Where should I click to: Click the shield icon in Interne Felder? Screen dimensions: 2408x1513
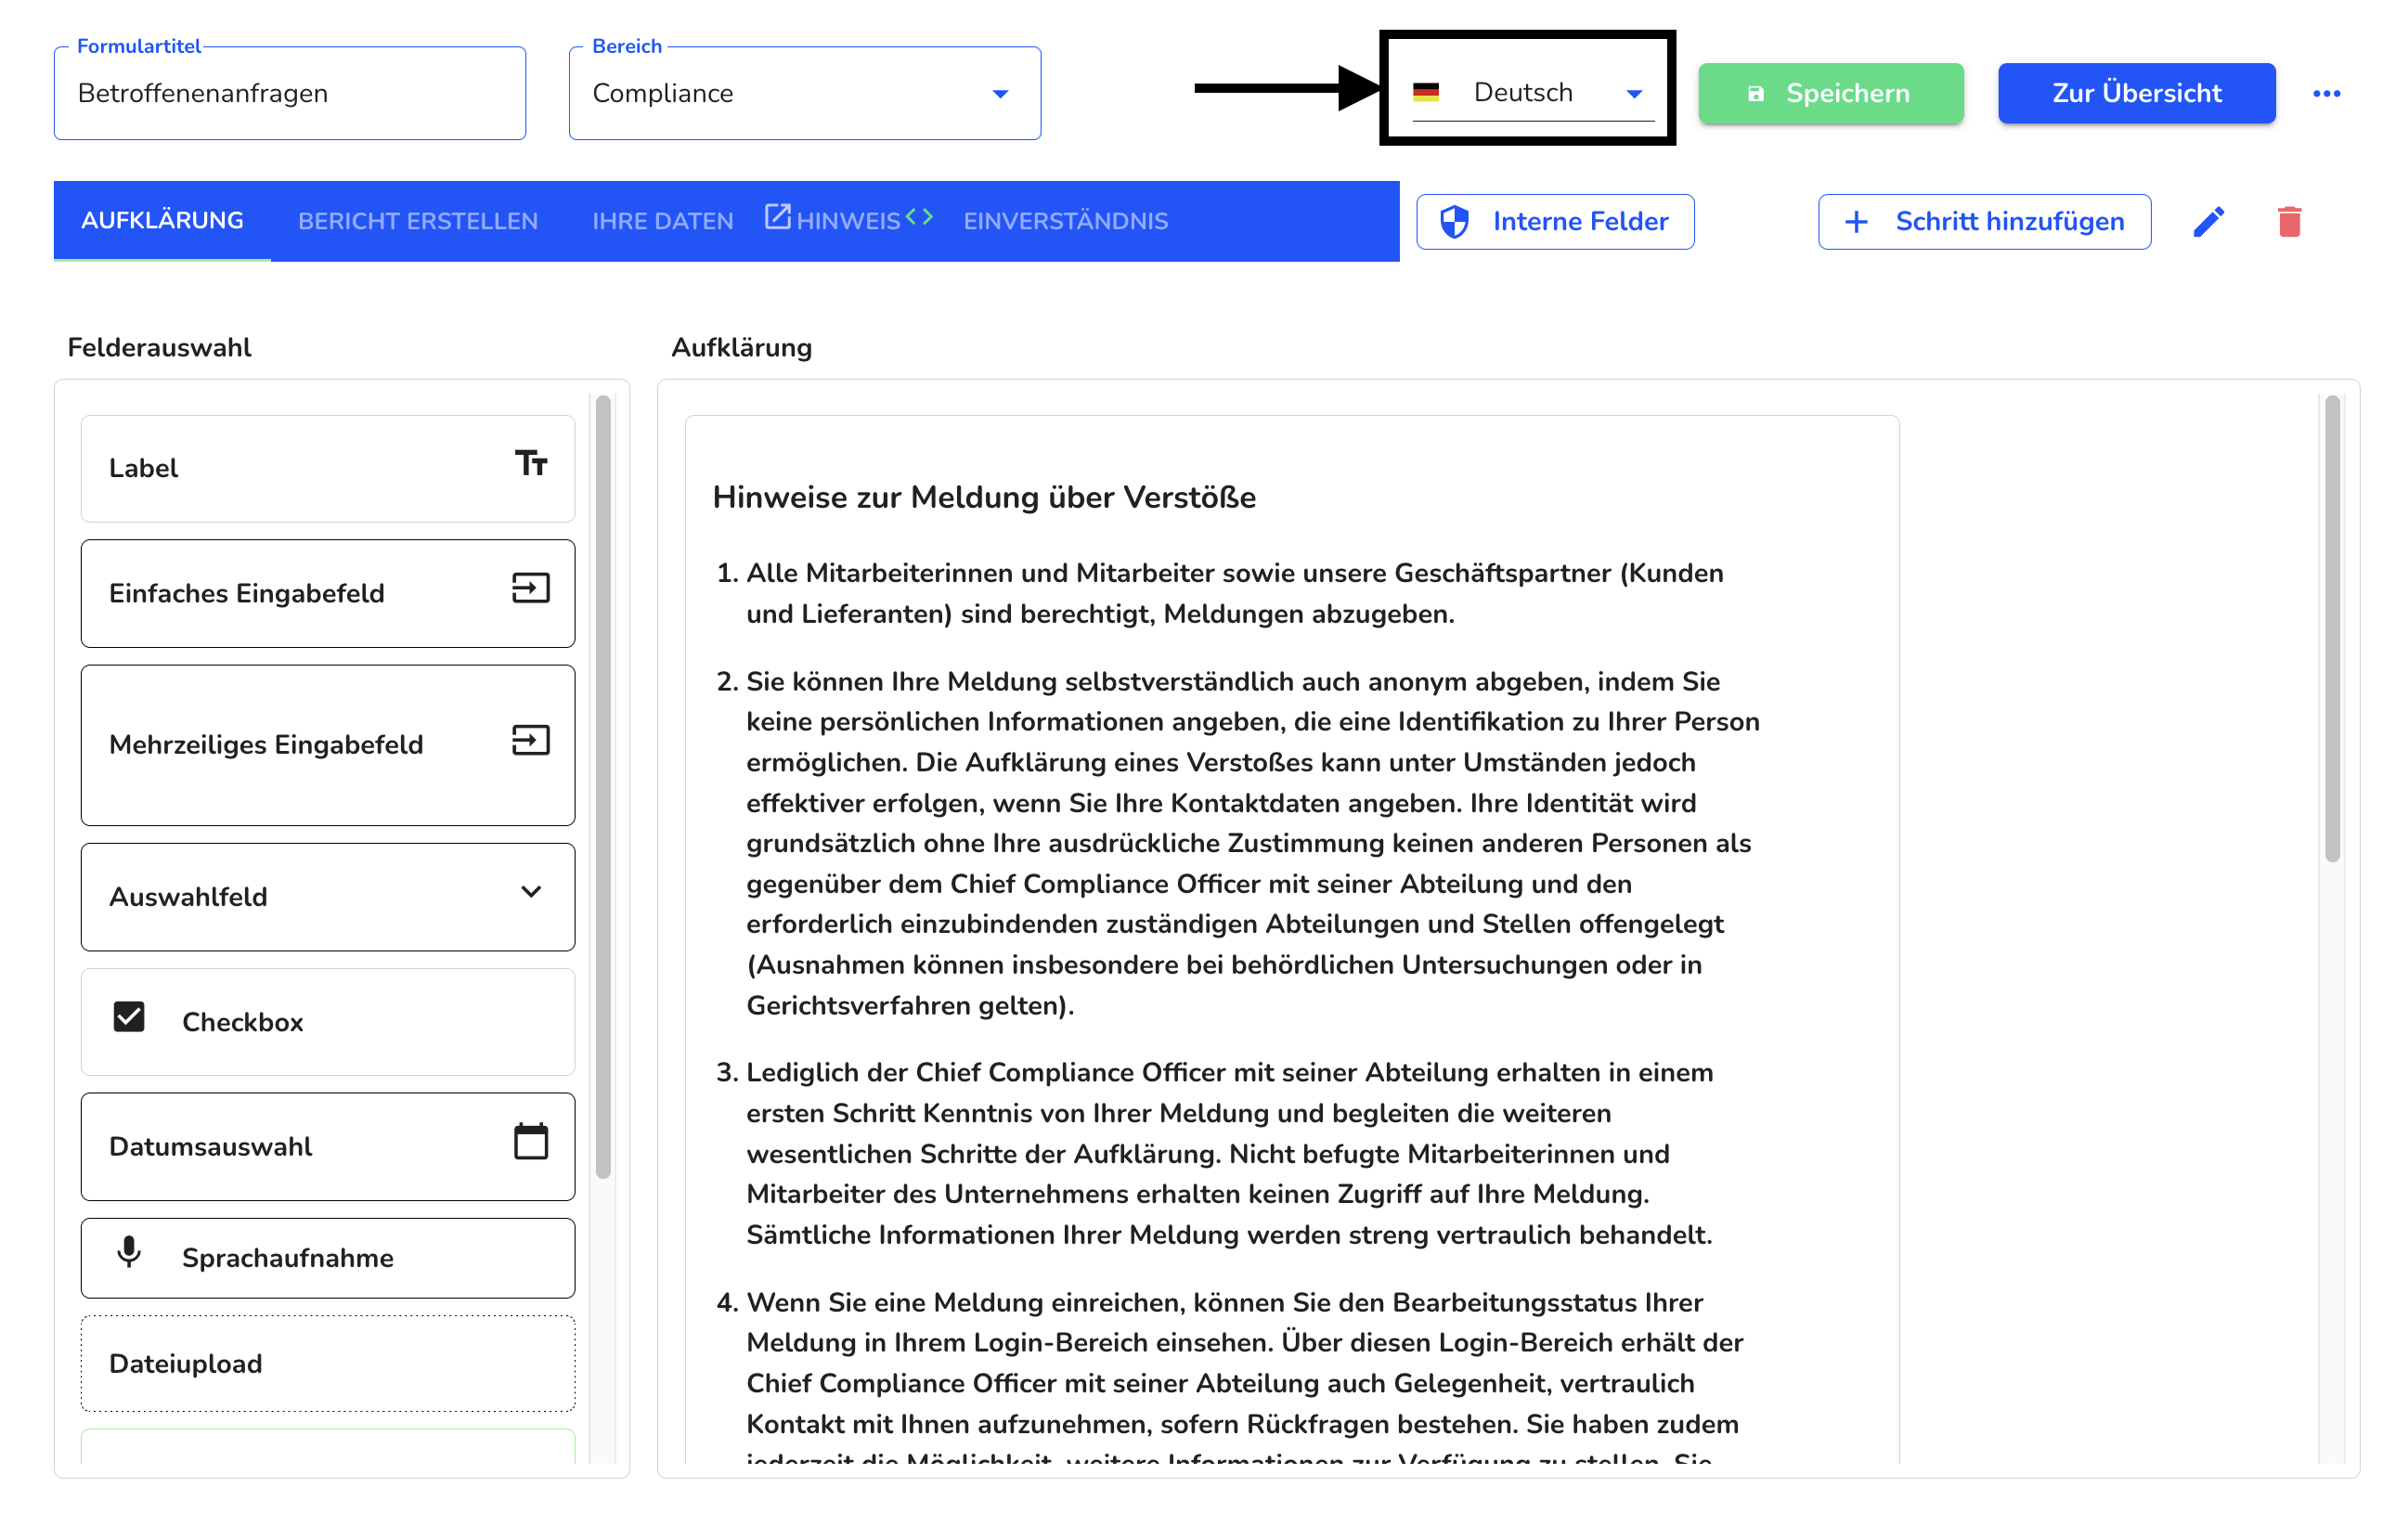coord(1454,221)
